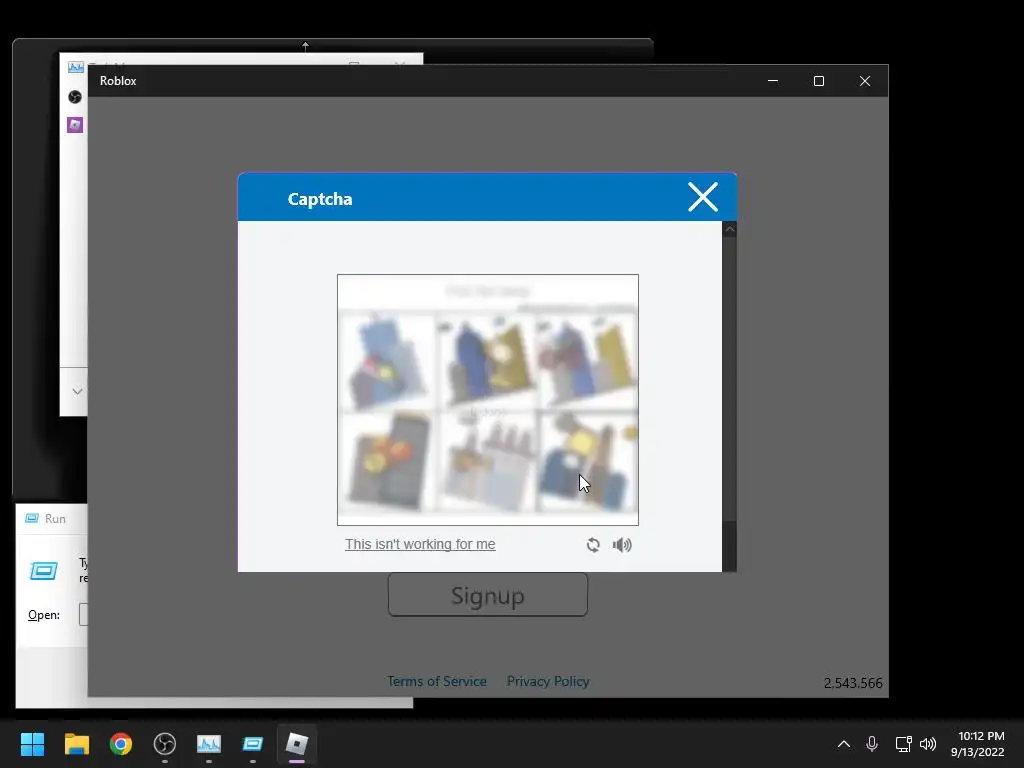Open the Terms of Service link
Screen dimensions: 1024x768
tap(436, 681)
